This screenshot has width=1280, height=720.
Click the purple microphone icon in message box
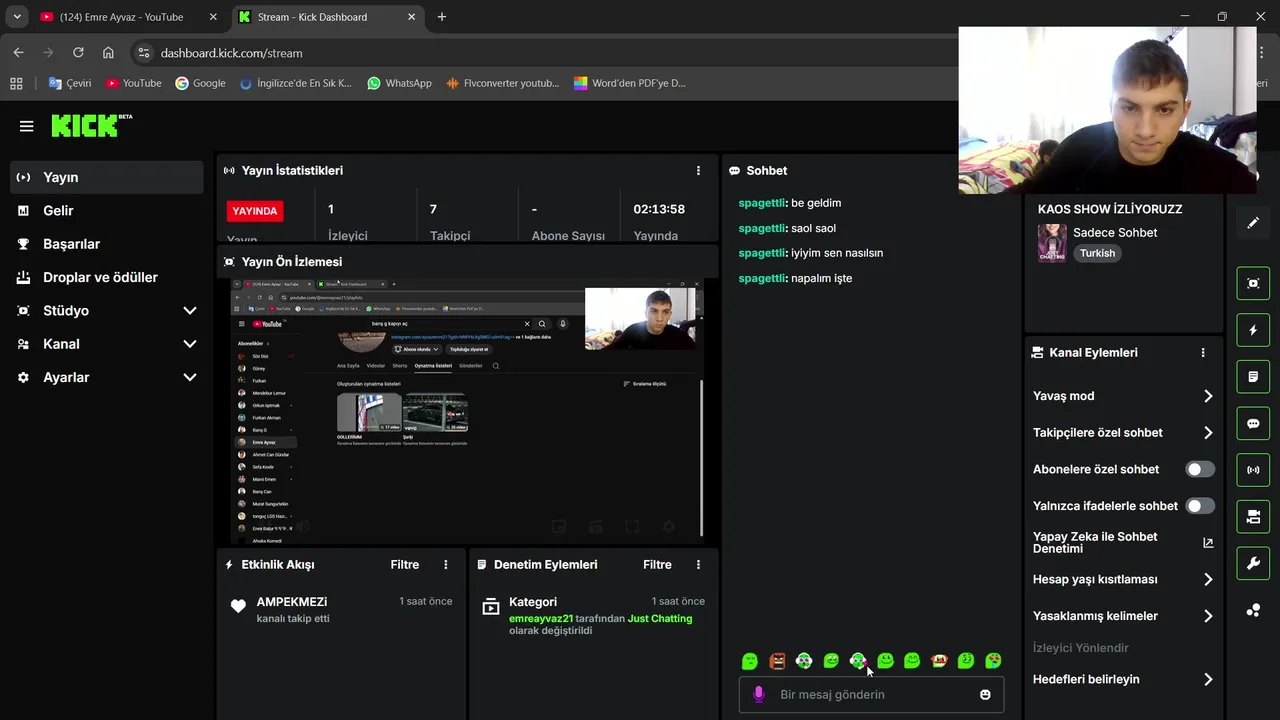tap(759, 694)
